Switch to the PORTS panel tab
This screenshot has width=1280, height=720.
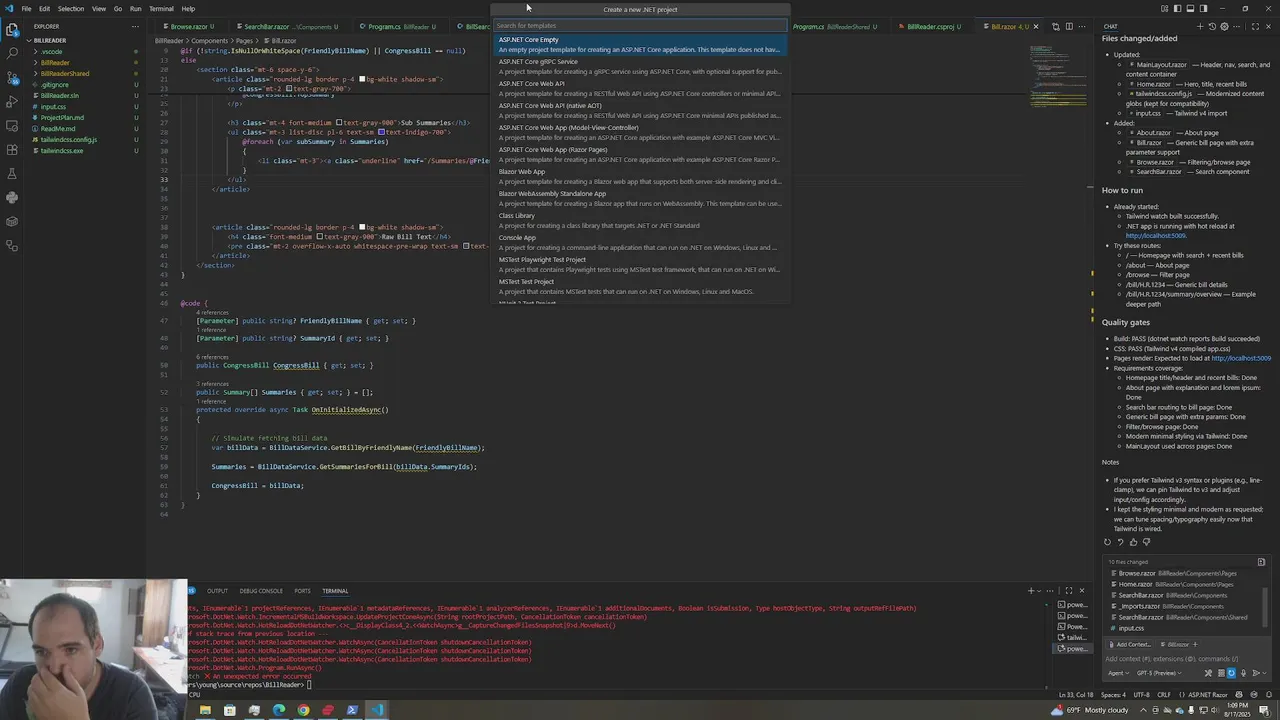coord(302,591)
